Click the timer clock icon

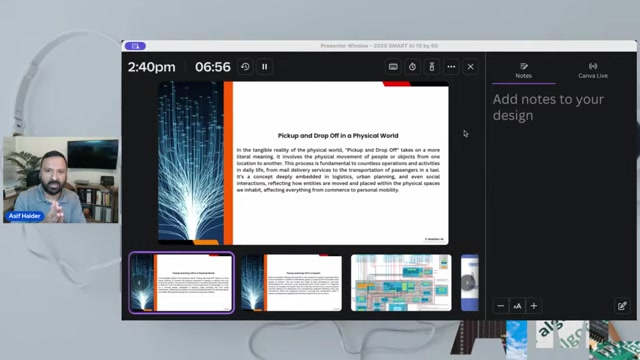412,67
